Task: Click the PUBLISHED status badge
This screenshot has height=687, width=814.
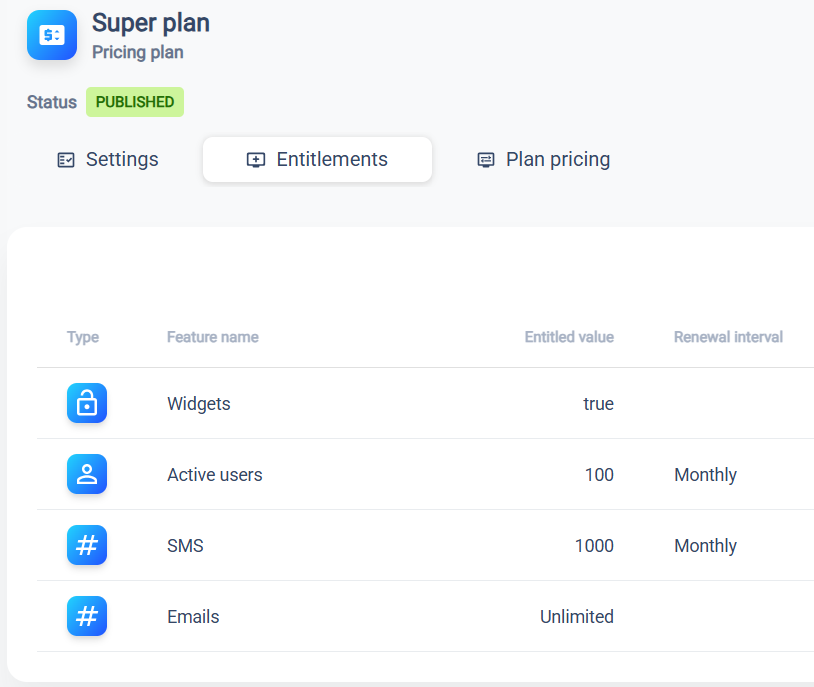Action: click(x=135, y=102)
